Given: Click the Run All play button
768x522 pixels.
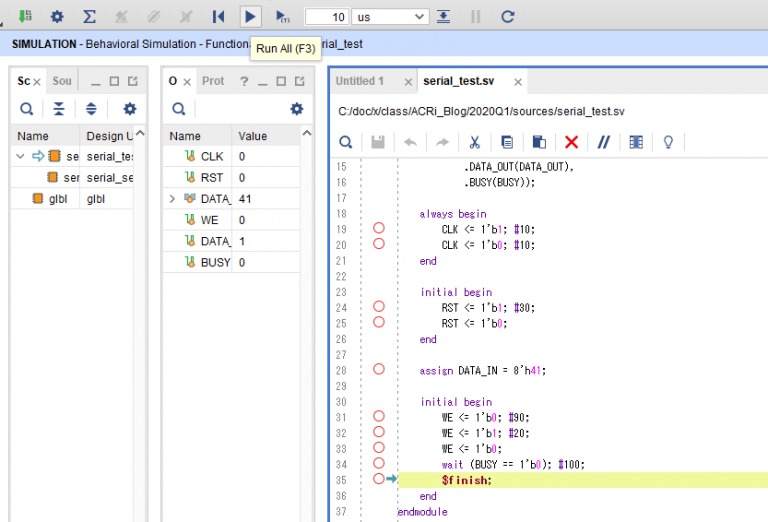Looking at the screenshot, I should 250,16.
